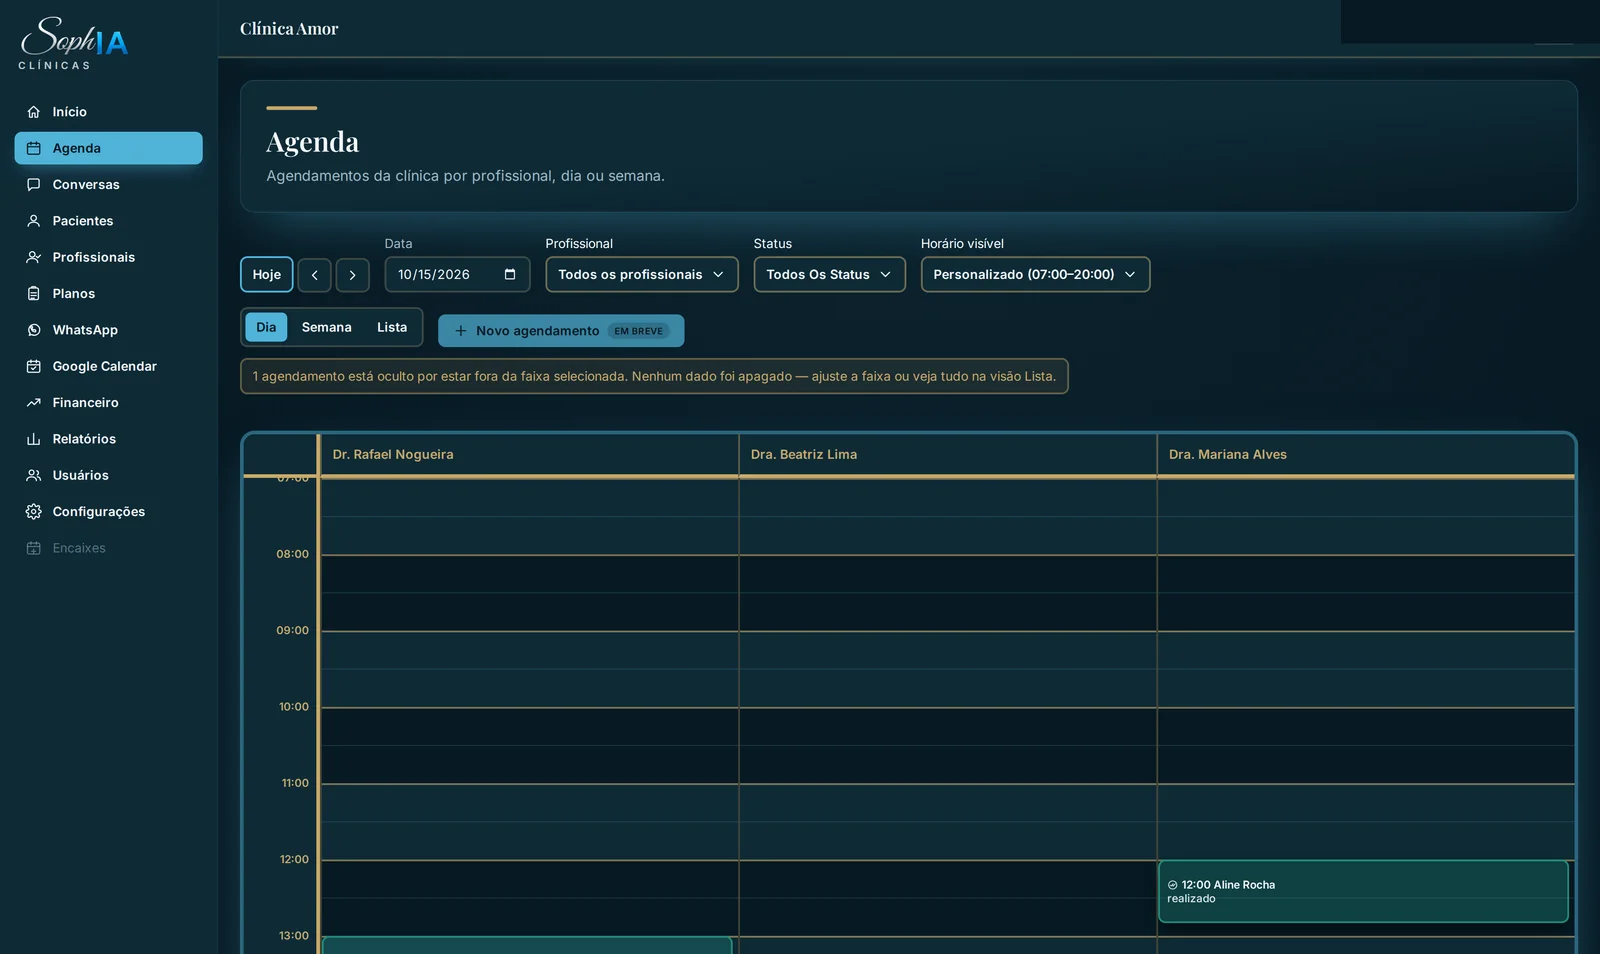Click the 08:00 time label
The height and width of the screenshot is (954, 1600).
tap(293, 554)
